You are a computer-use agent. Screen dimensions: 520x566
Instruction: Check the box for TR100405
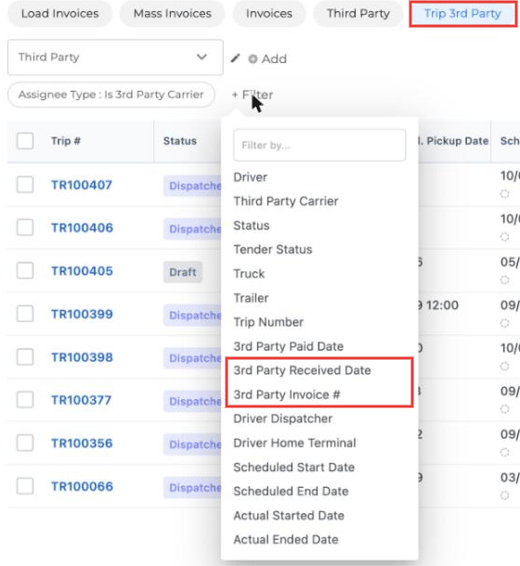(x=25, y=271)
